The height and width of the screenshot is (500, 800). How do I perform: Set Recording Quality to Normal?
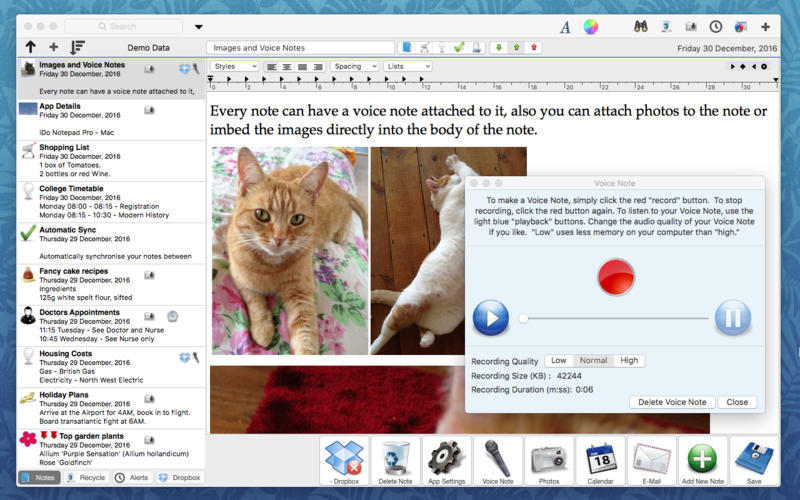[593, 360]
